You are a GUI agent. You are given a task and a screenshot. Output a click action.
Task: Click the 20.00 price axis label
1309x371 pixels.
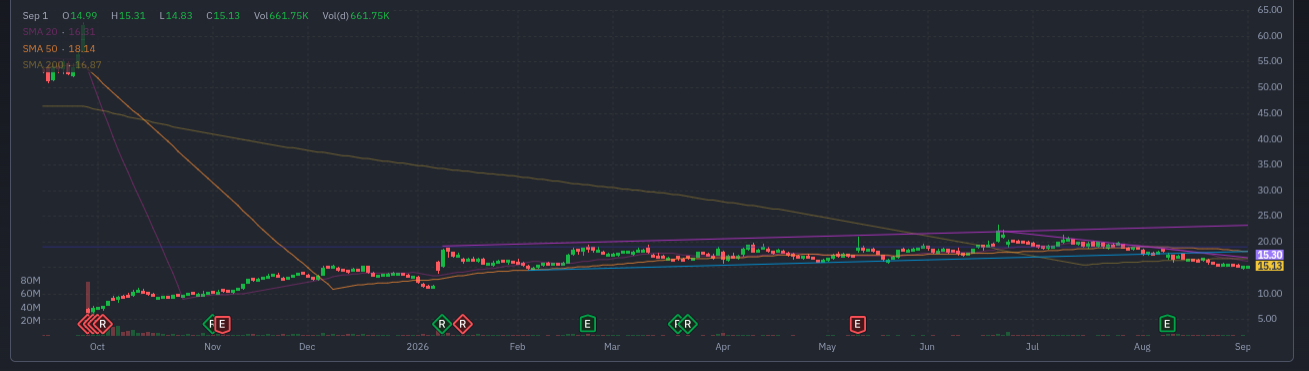[x=1269, y=242]
